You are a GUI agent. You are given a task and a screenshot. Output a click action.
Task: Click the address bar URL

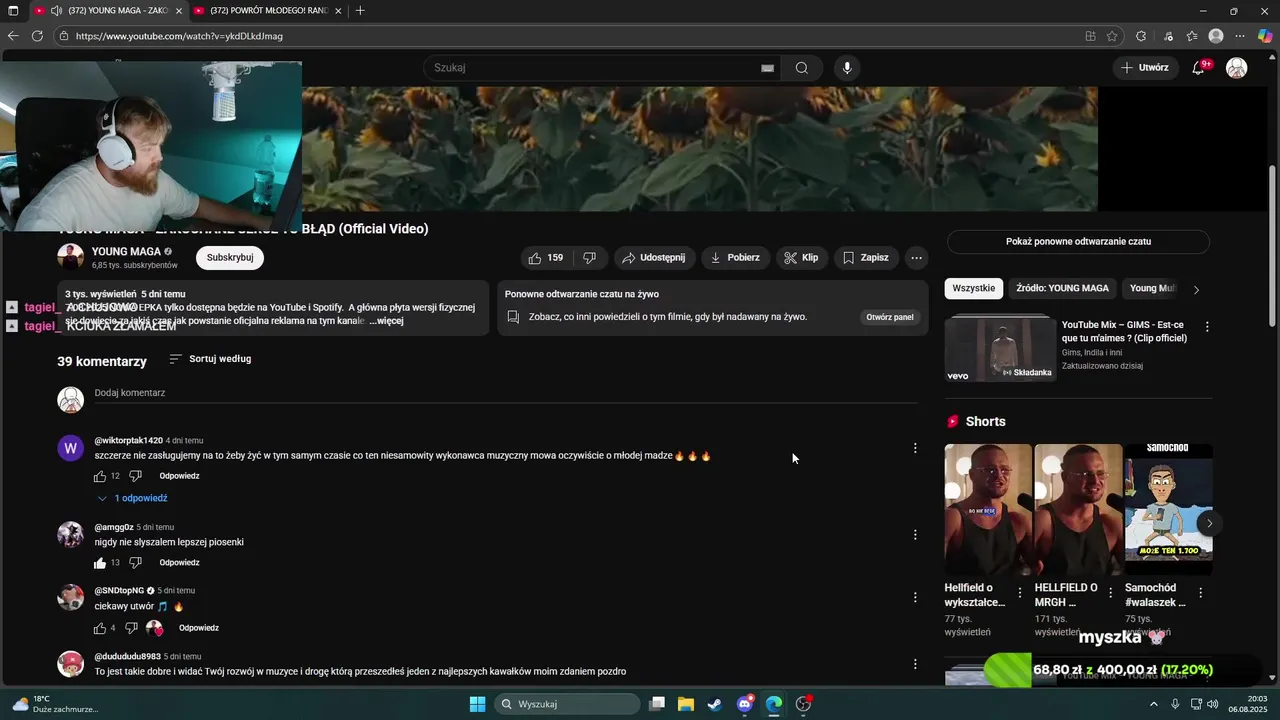[x=179, y=36]
